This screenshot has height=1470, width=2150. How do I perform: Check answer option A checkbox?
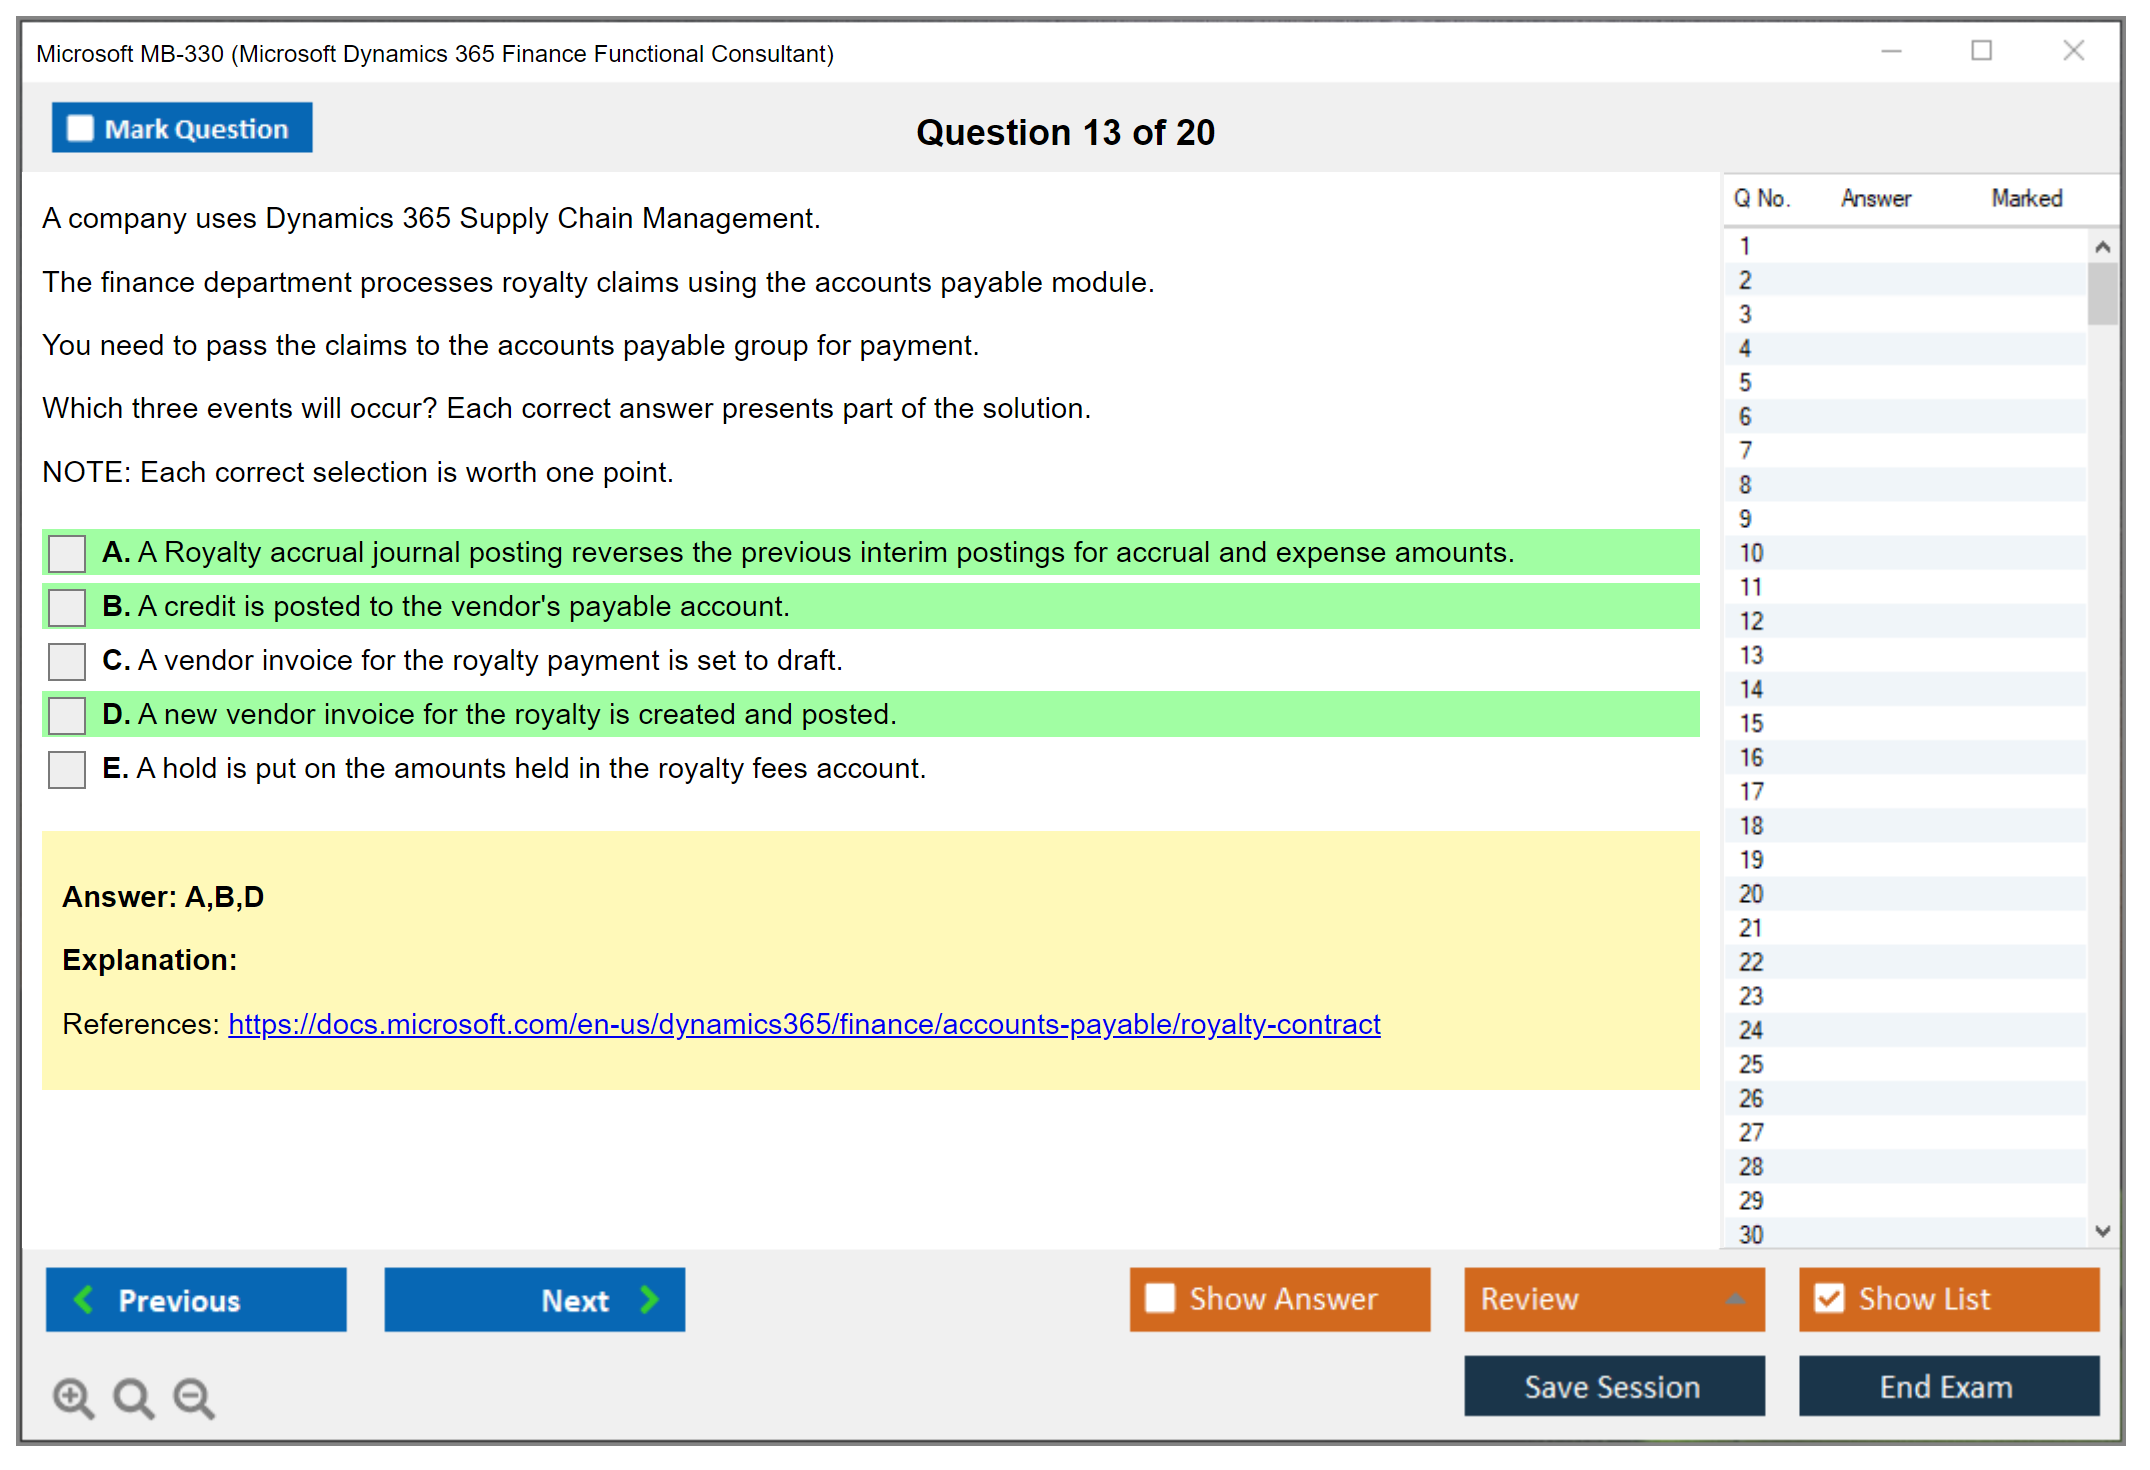coord(67,553)
